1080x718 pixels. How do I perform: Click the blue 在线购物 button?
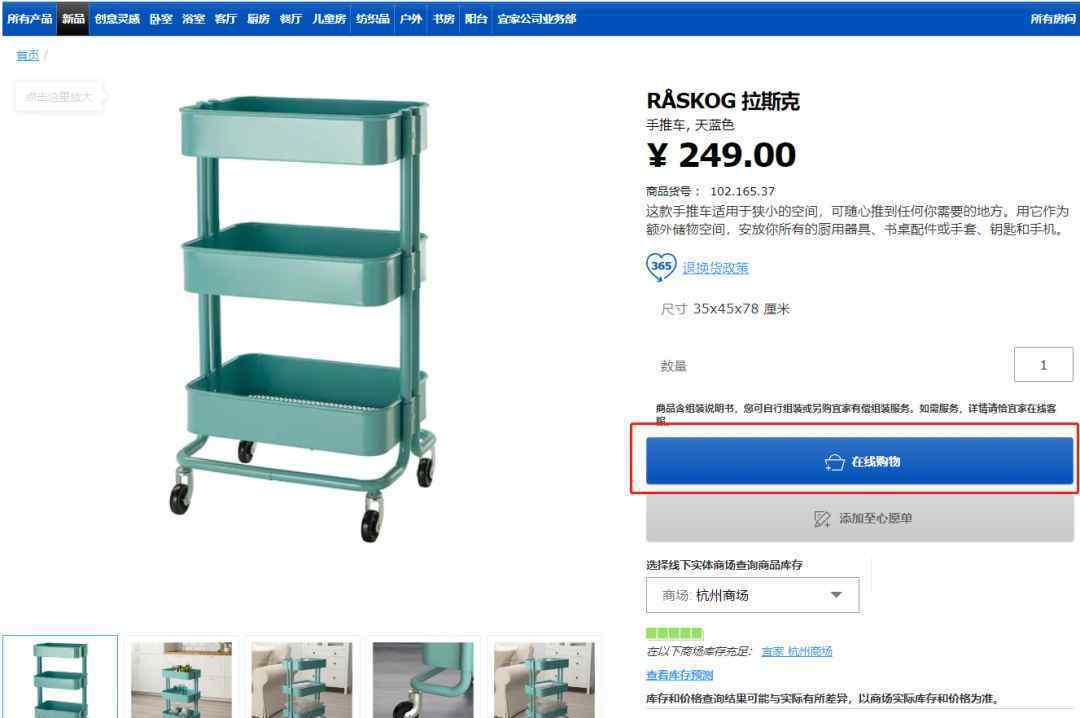860,461
